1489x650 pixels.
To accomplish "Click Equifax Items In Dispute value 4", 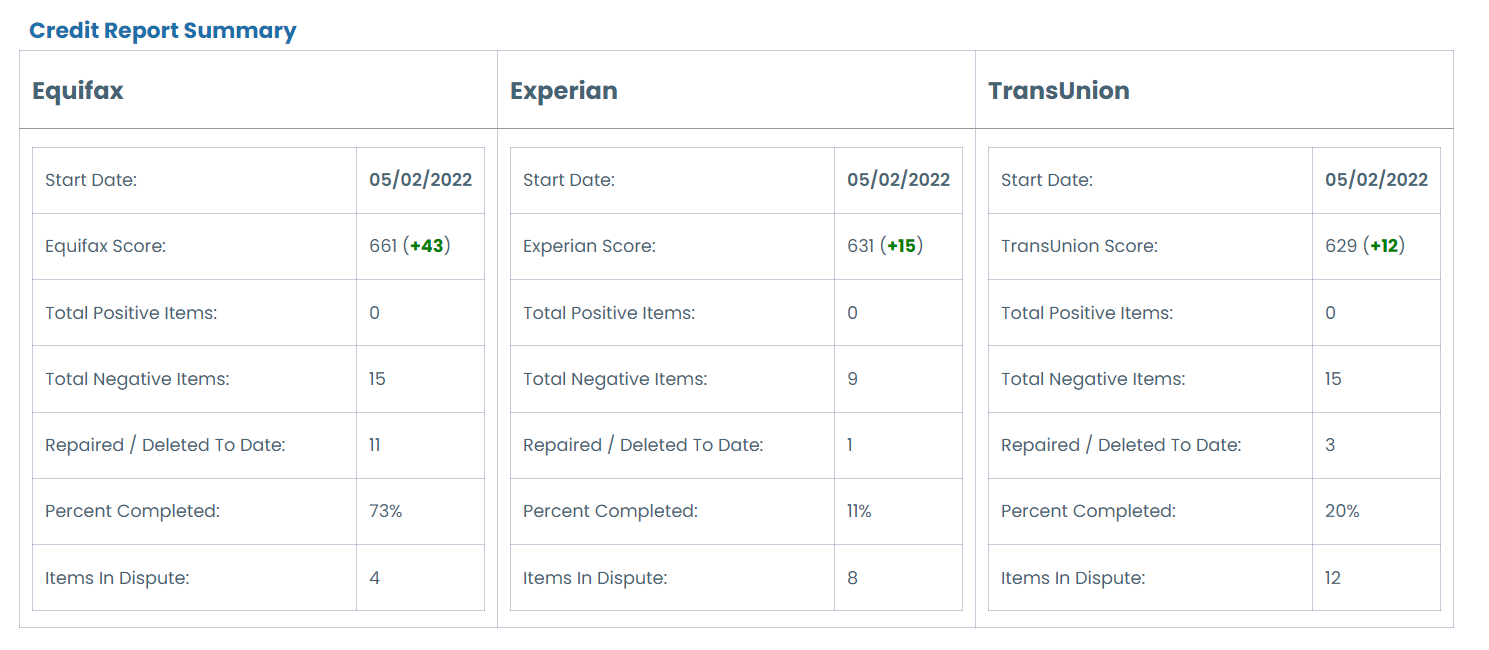I will point(375,578).
